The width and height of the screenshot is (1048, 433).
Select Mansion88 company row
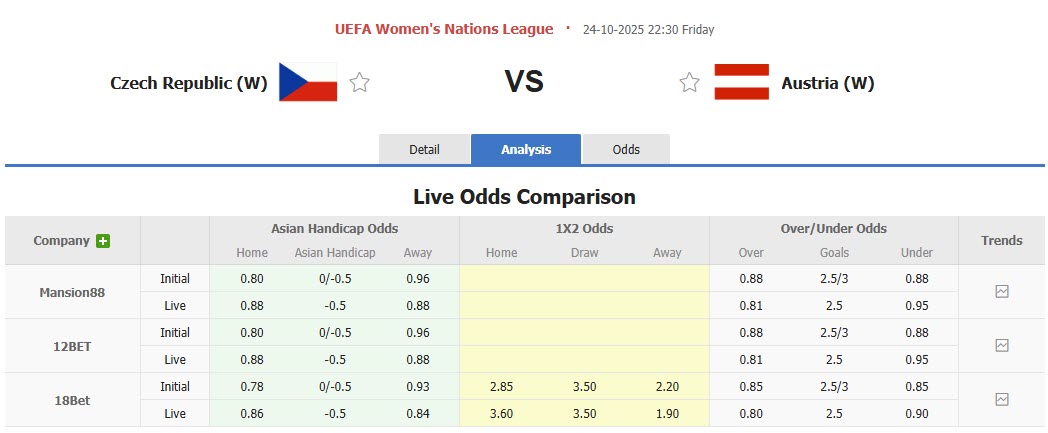(x=72, y=293)
